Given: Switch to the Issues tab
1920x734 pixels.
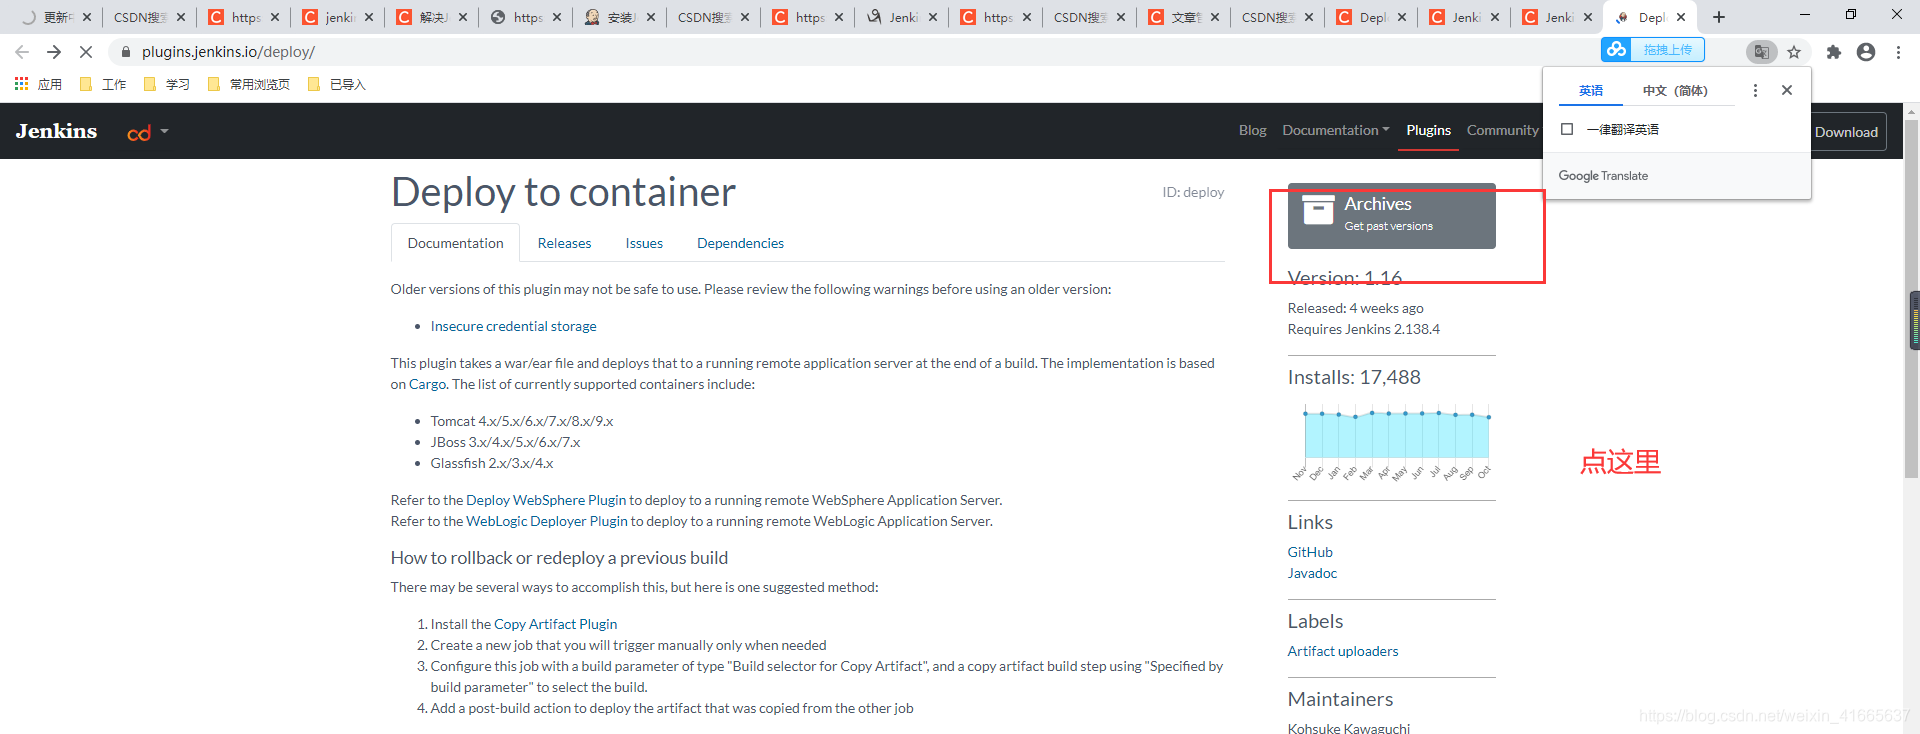Looking at the screenshot, I should 644,243.
